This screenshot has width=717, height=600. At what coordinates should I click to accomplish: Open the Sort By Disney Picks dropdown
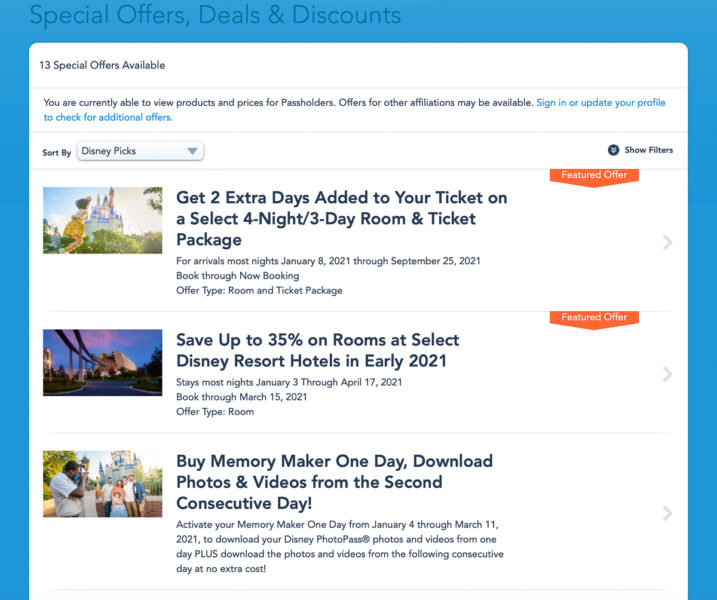pos(140,151)
